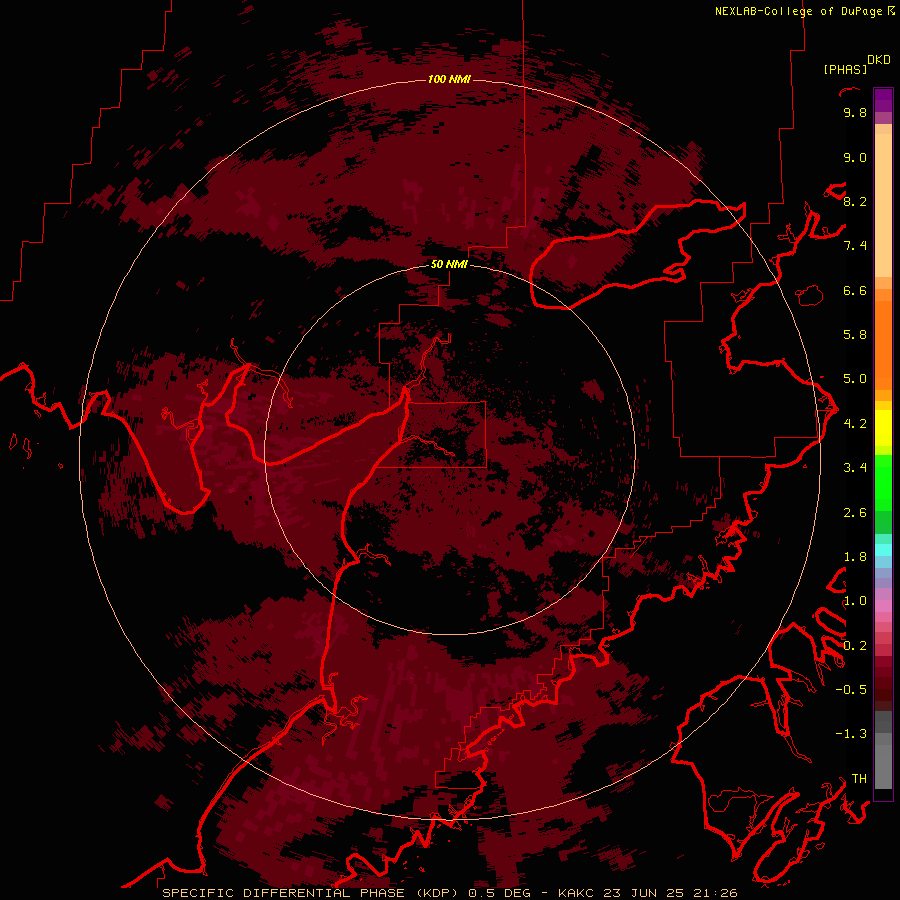Click the 5.8 scale value
The width and height of the screenshot is (900, 900).
coord(855,335)
